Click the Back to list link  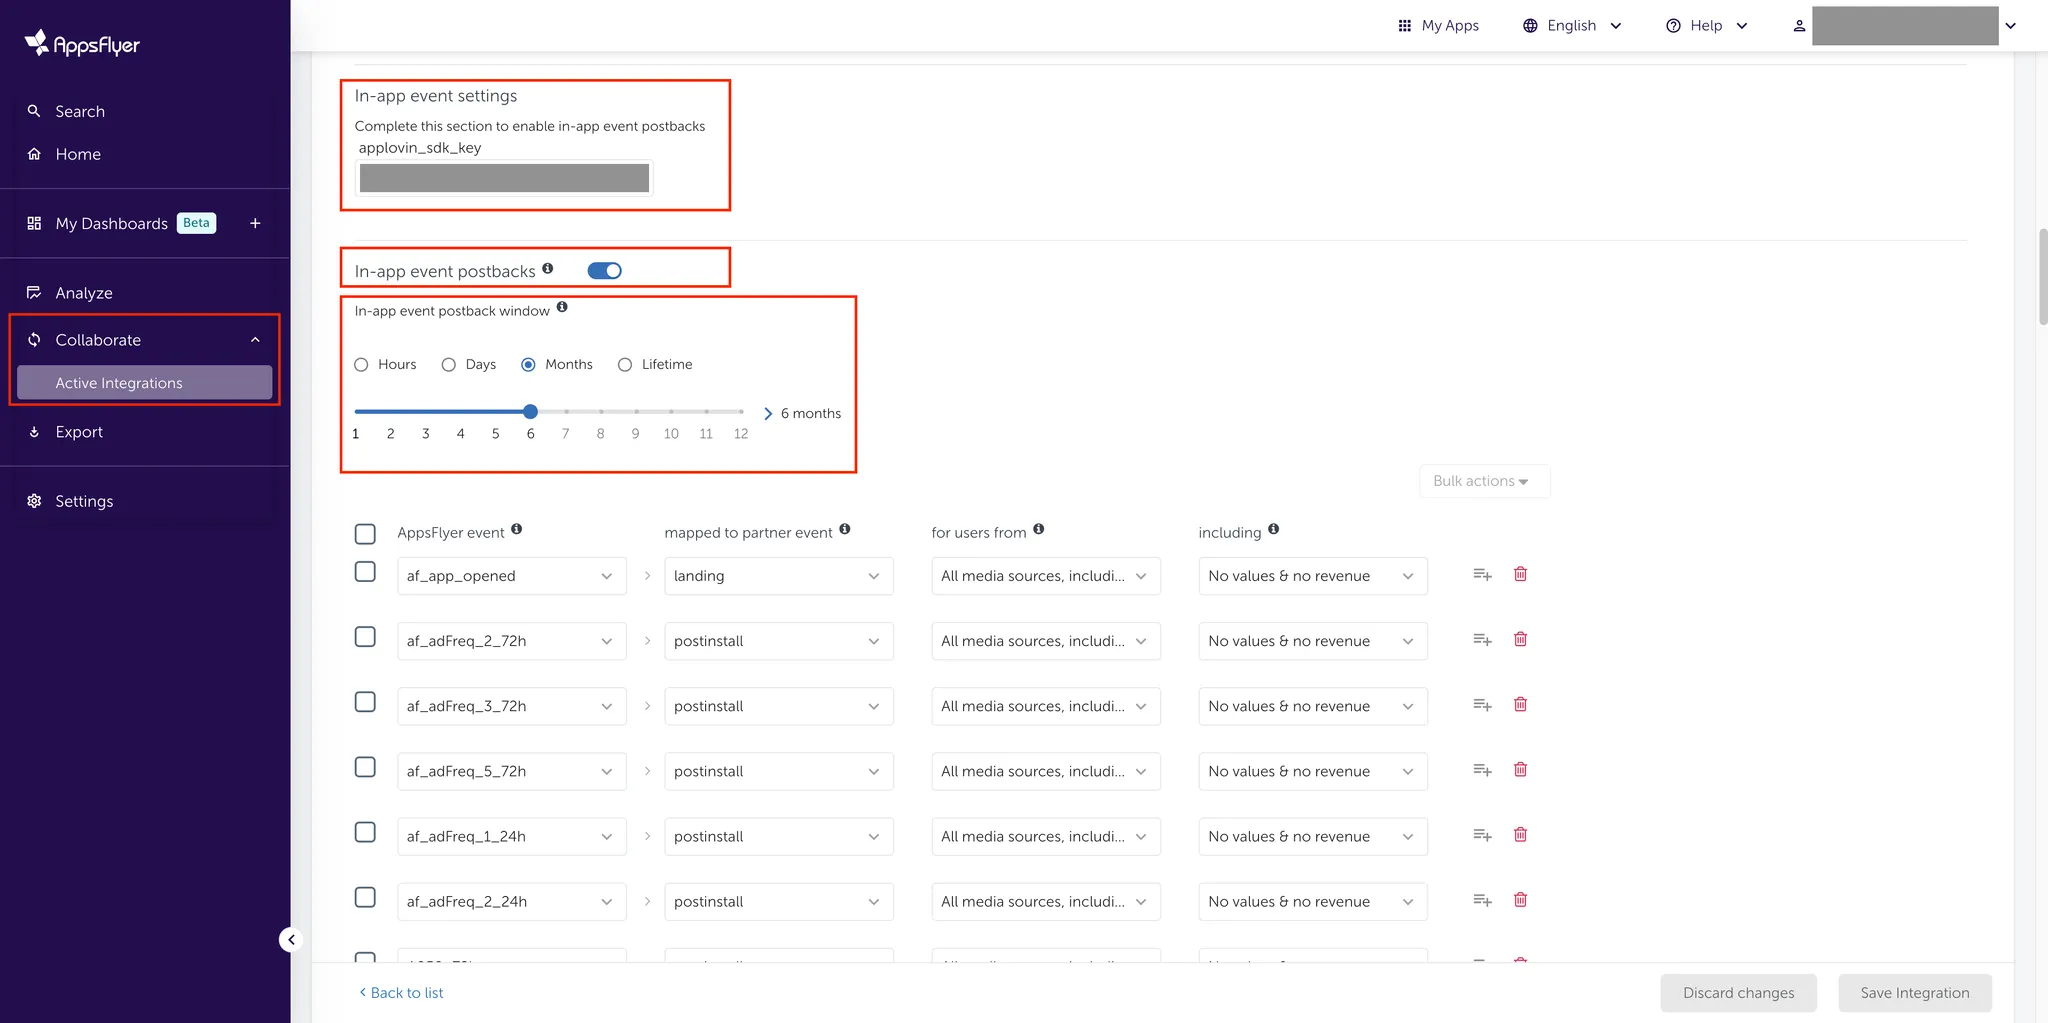[x=401, y=993]
